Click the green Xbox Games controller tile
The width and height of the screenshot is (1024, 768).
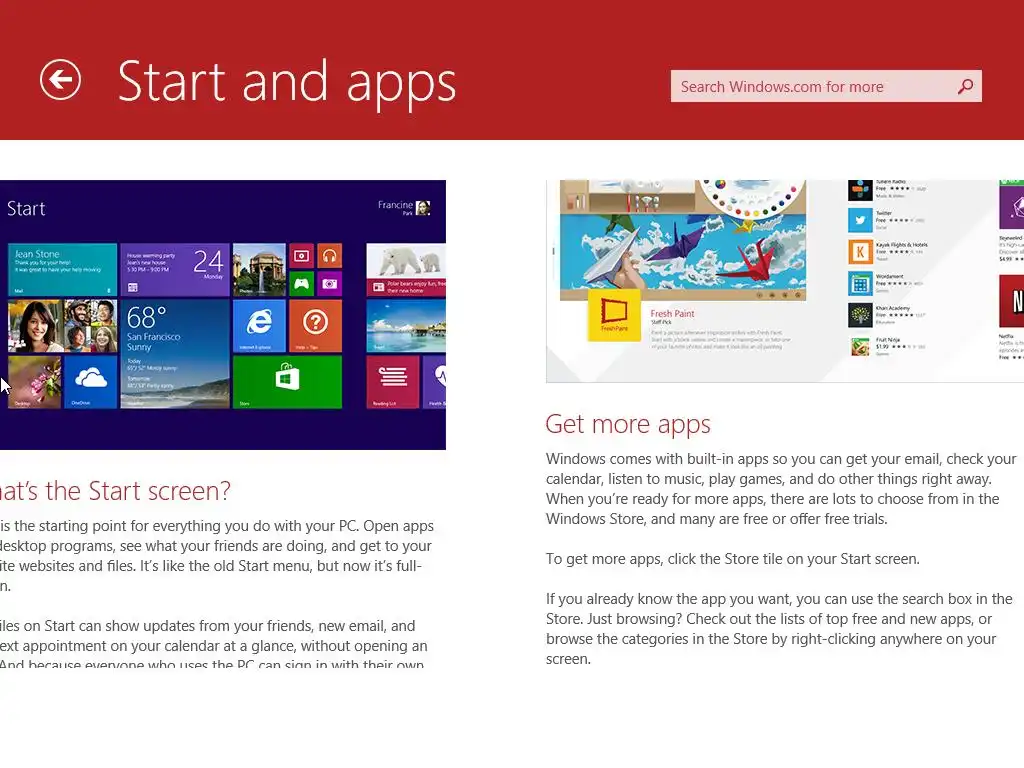302,284
